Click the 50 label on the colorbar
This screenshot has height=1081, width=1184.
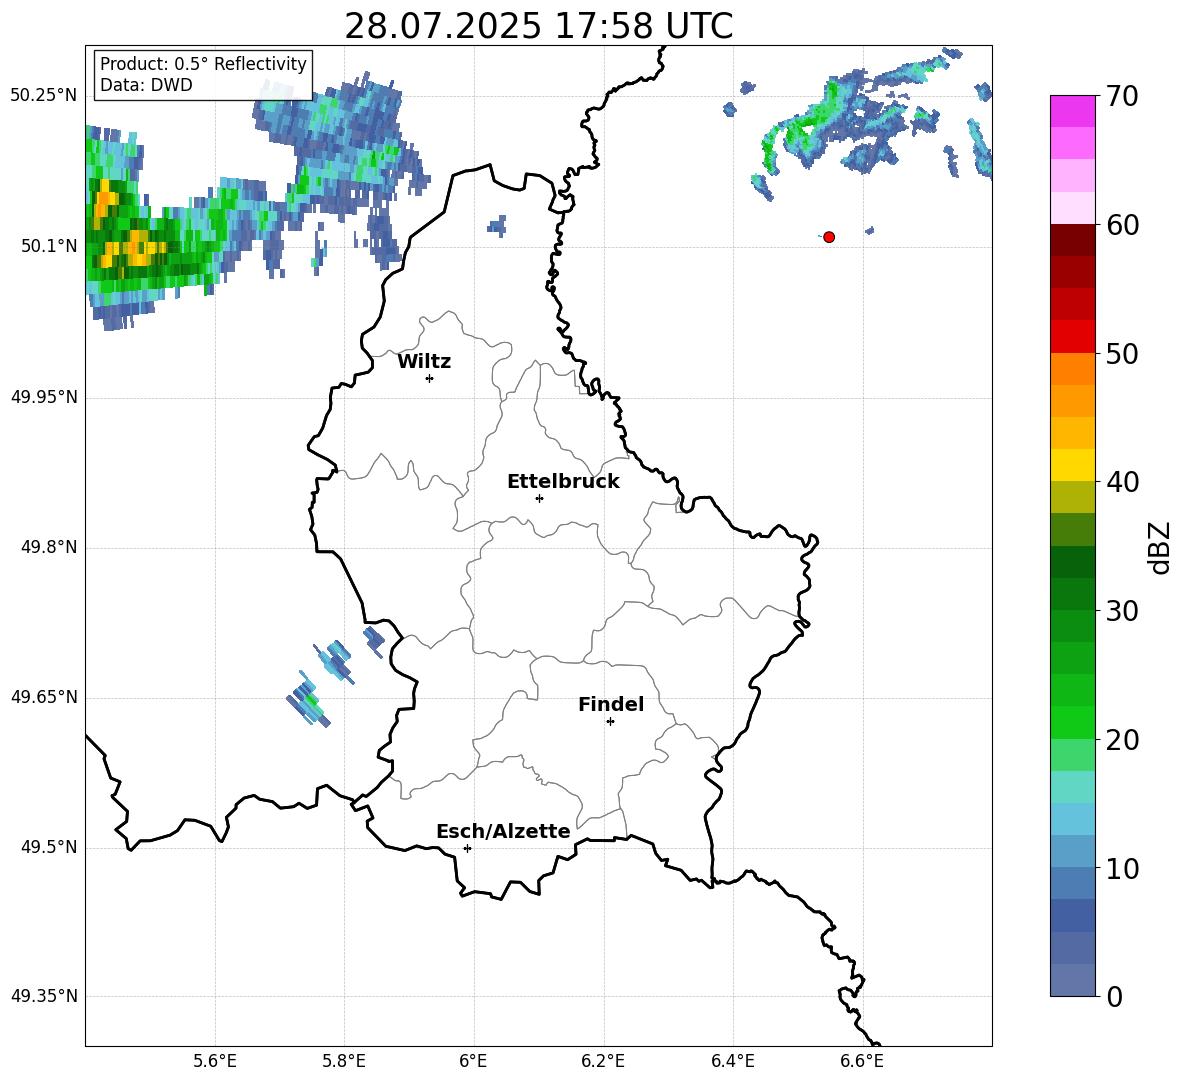[1122, 353]
